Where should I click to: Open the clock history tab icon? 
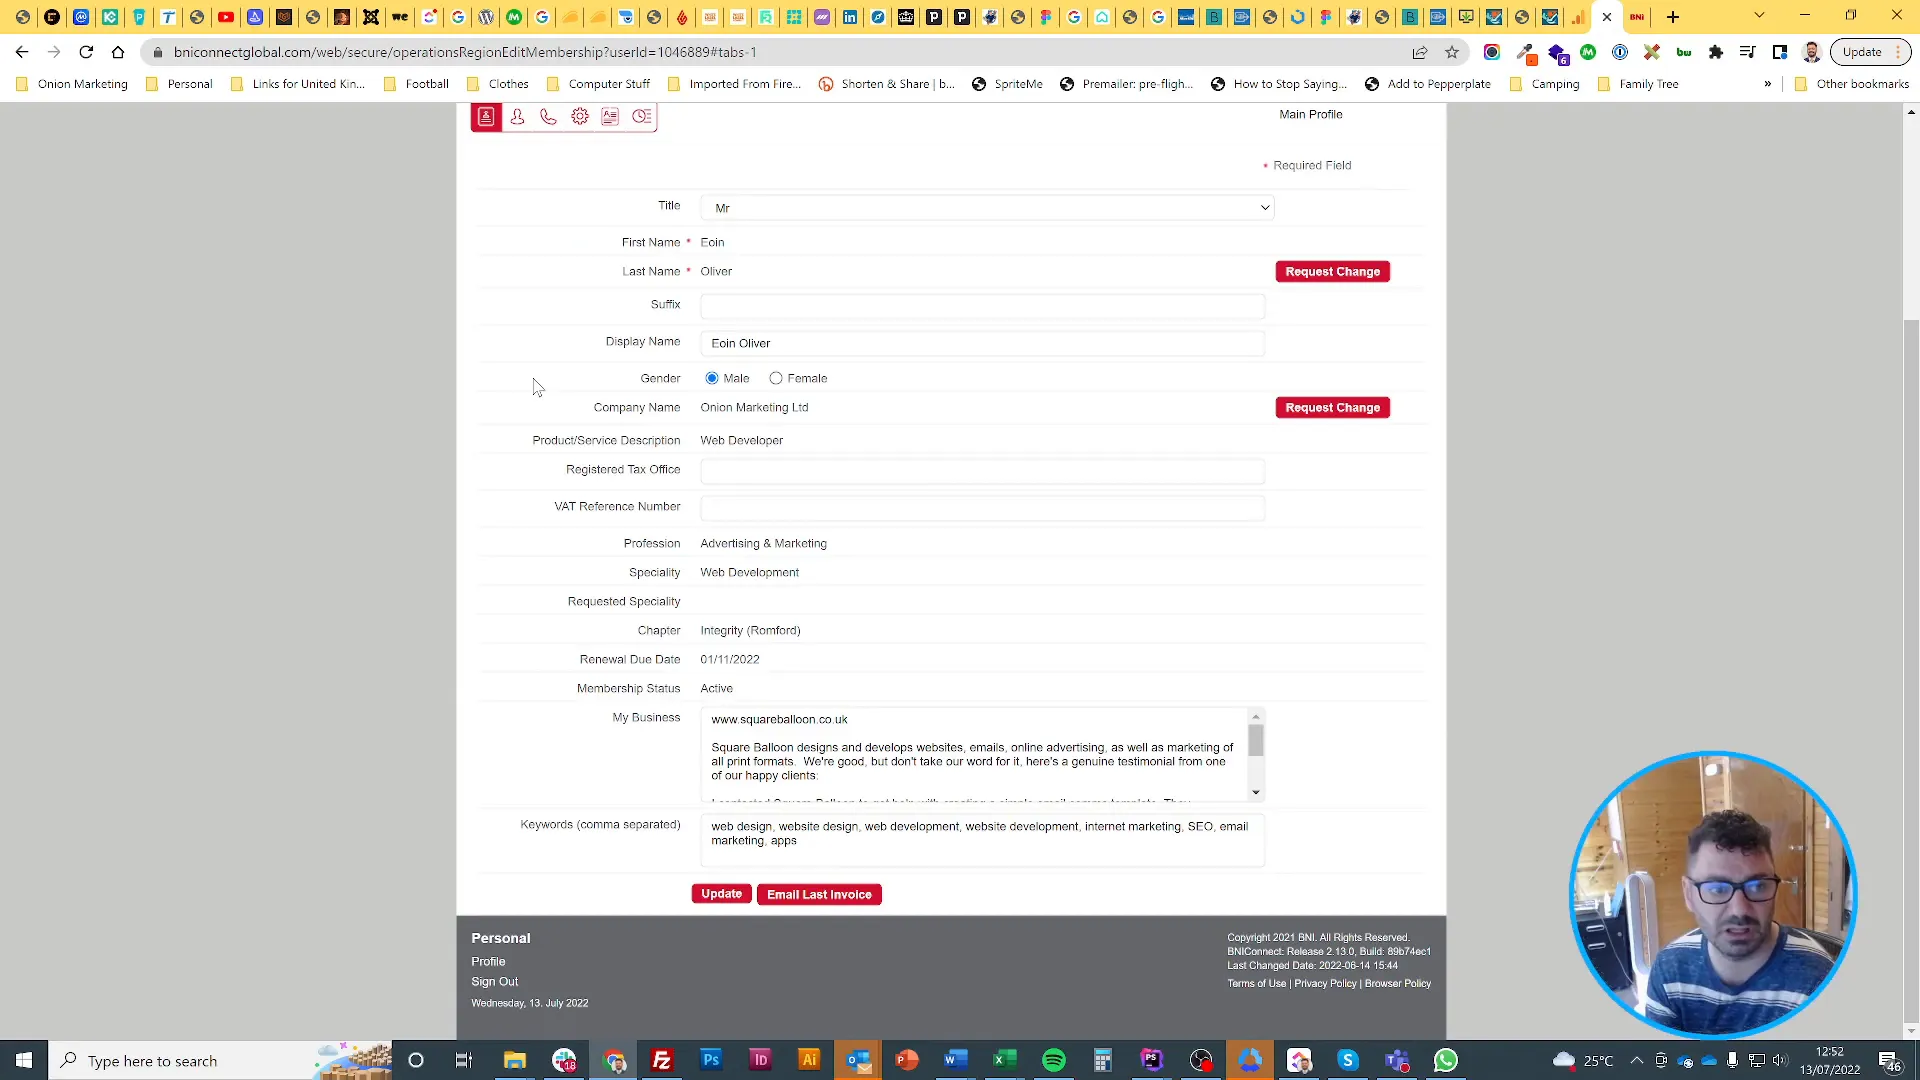(642, 117)
